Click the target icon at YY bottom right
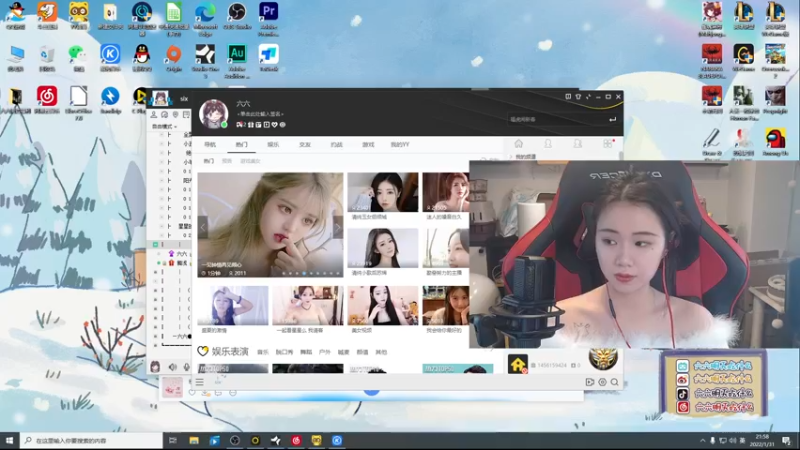Image resolution: width=800 pixels, height=450 pixels. (603, 382)
